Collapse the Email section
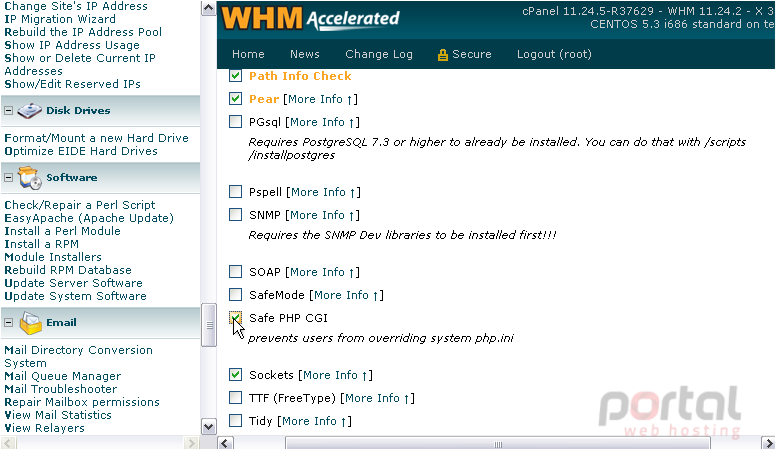This screenshot has height=450, width=776. click(x=8, y=322)
